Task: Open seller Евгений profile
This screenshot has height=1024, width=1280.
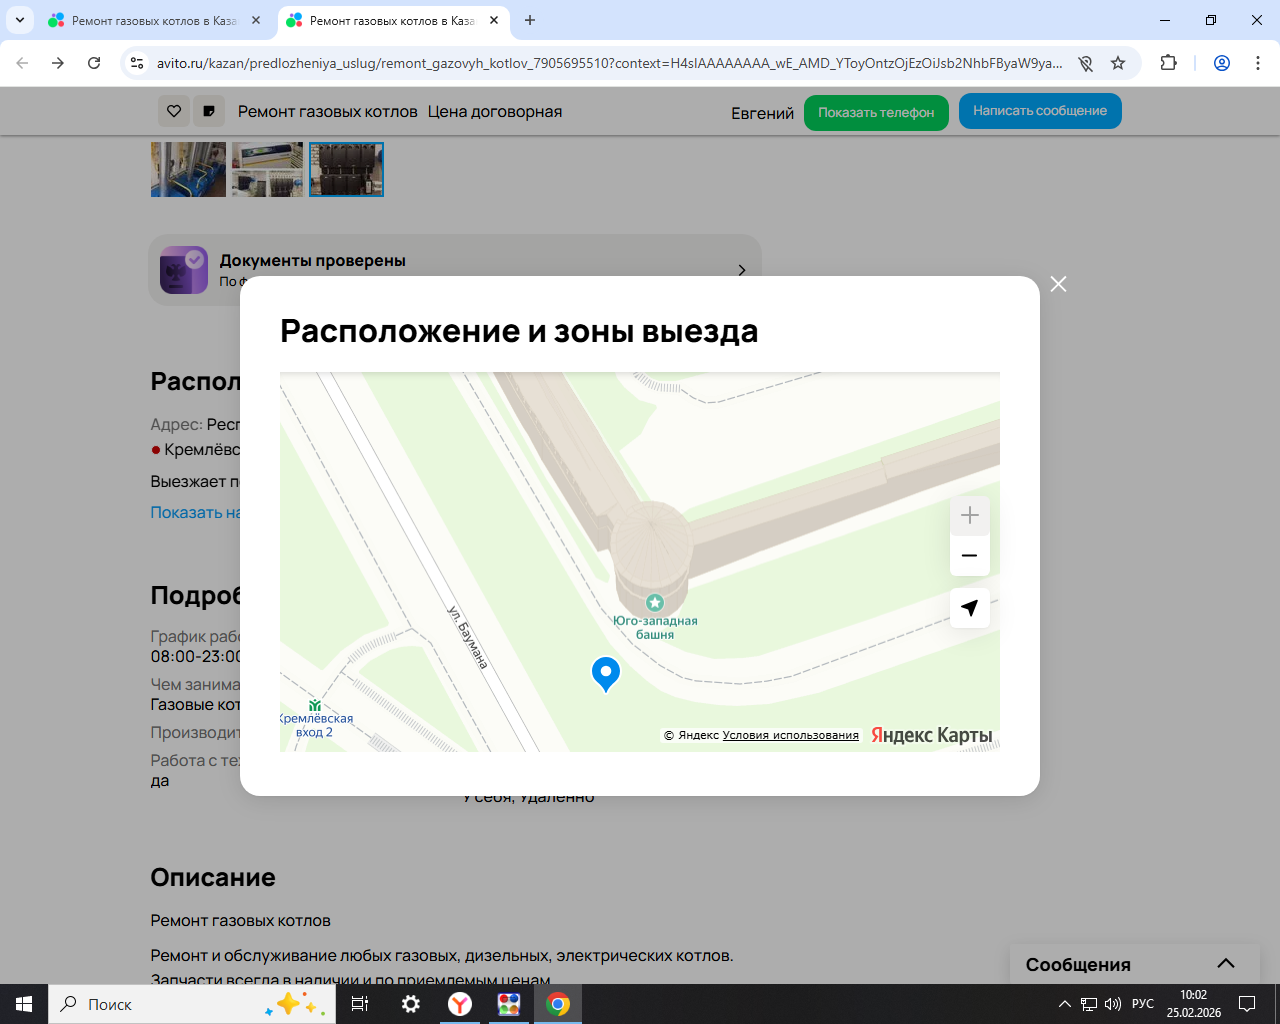Action: pos(762,113)
